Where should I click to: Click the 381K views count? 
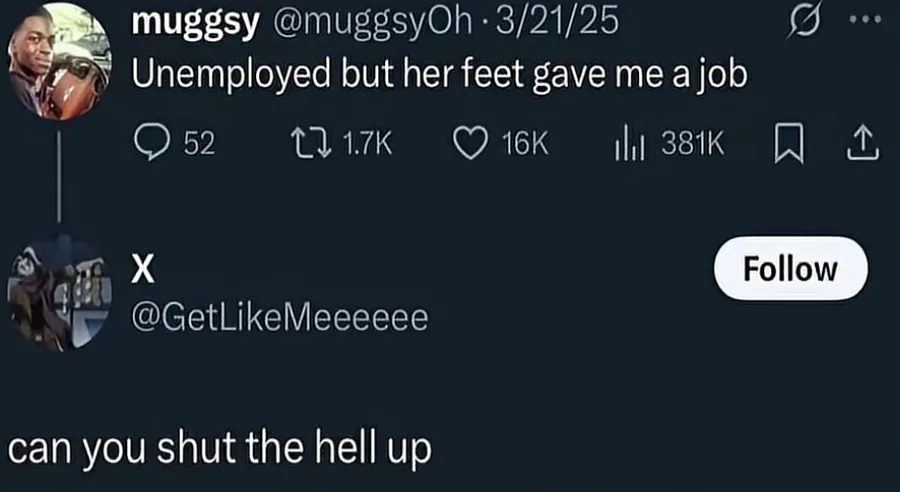click(x=692, y=144)
